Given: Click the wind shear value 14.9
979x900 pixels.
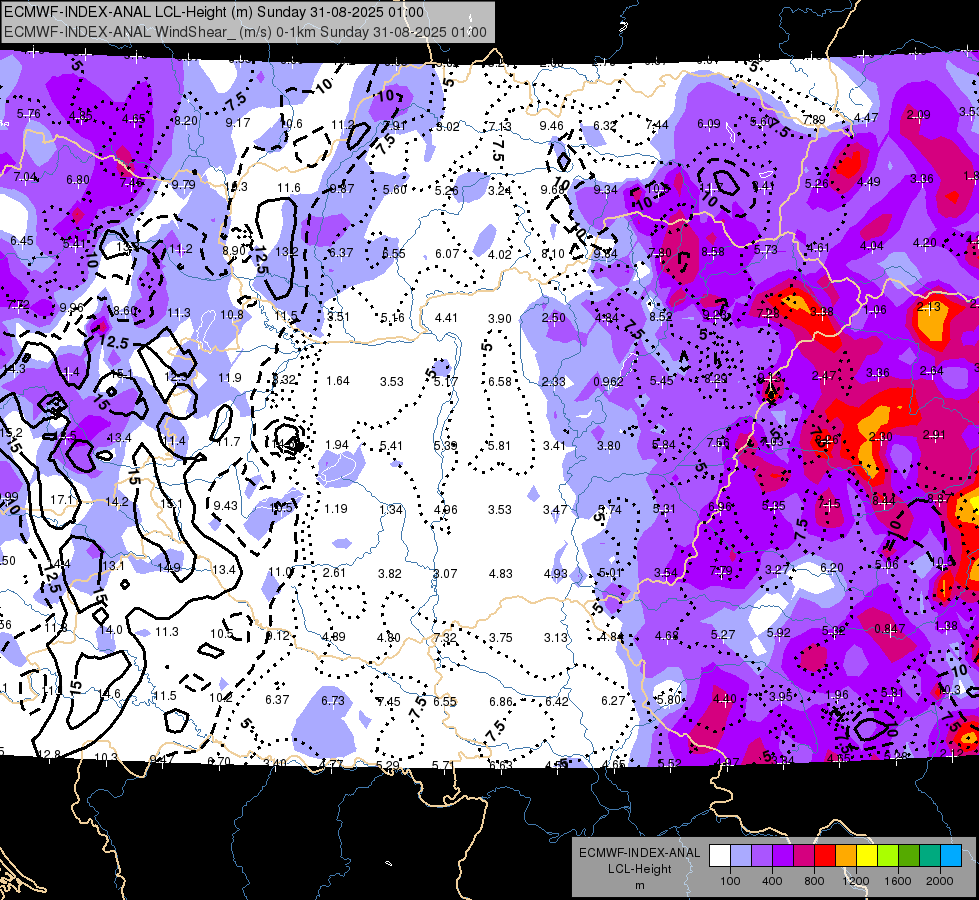Looking at the screenshot, I should click(169, 567).
